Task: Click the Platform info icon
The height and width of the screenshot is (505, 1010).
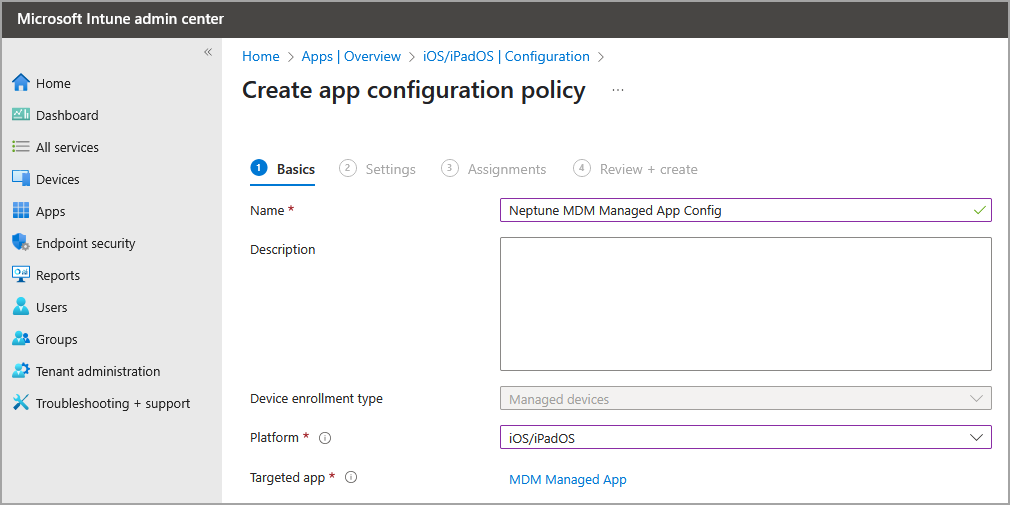Action: tap(325, 438)
